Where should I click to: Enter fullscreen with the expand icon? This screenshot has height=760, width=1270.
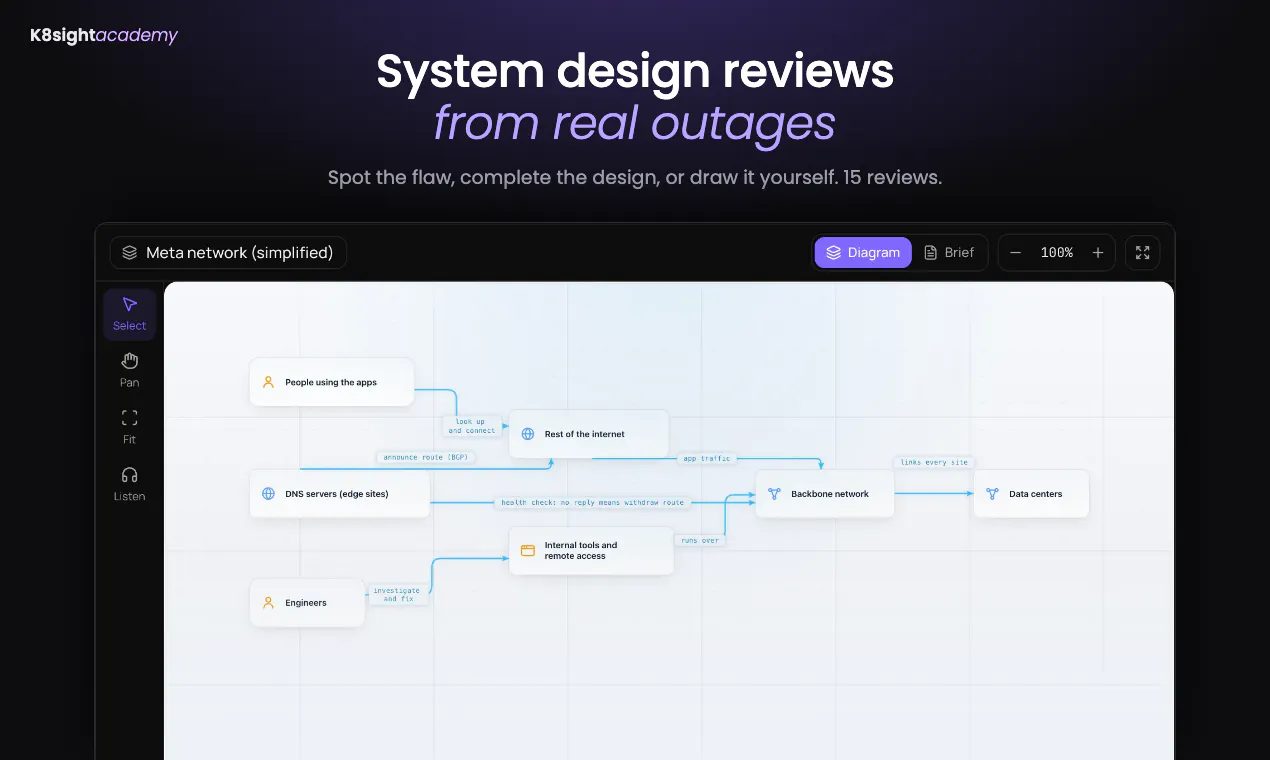(1143, 253)
